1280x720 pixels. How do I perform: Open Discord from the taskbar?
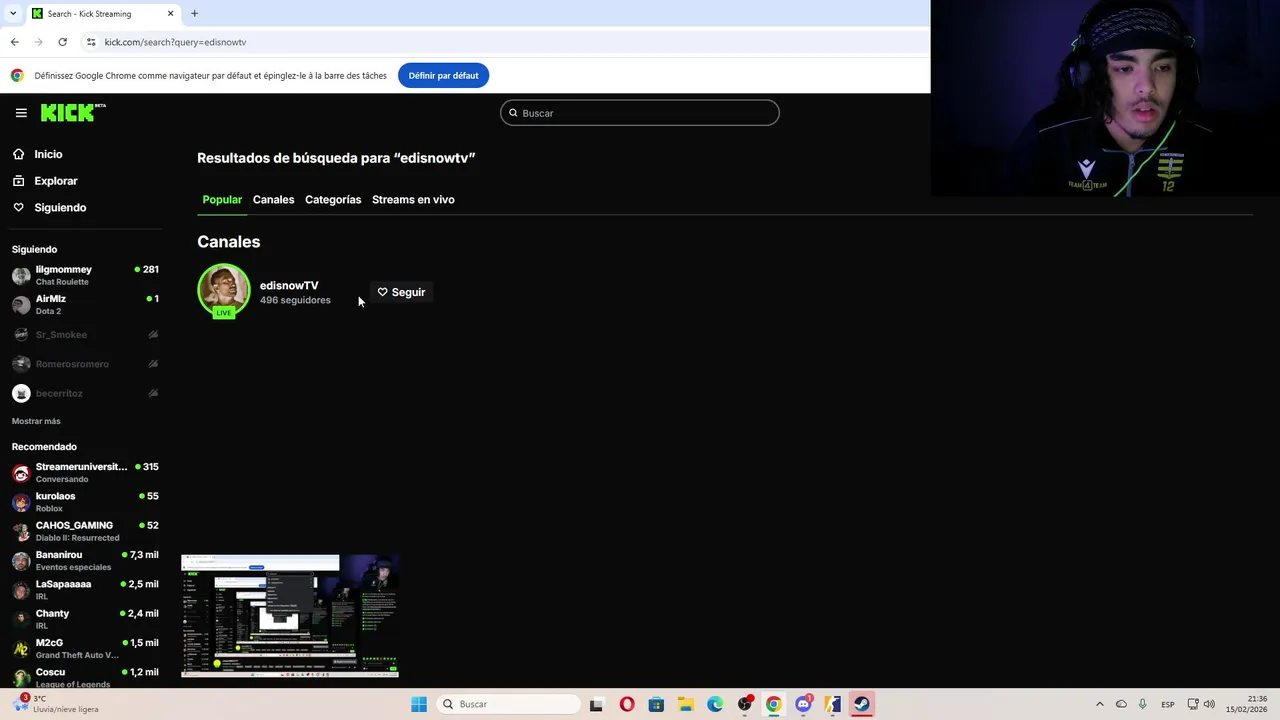pyautogui.click(x=803, y=704)
